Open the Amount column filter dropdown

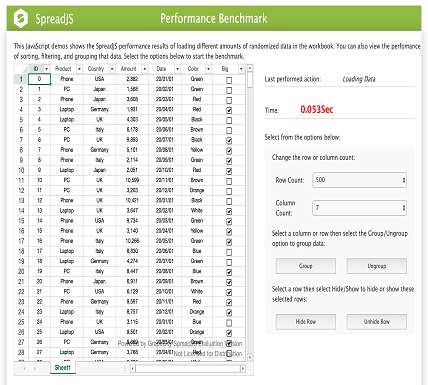point(145,69)
